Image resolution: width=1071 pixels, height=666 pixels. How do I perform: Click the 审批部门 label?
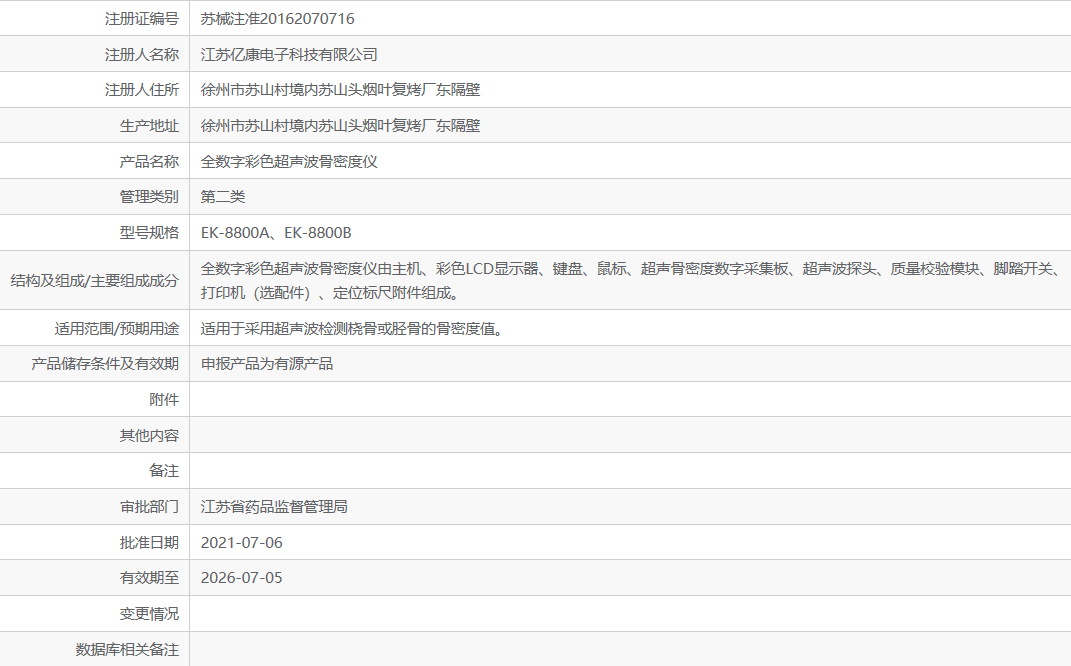149,507
